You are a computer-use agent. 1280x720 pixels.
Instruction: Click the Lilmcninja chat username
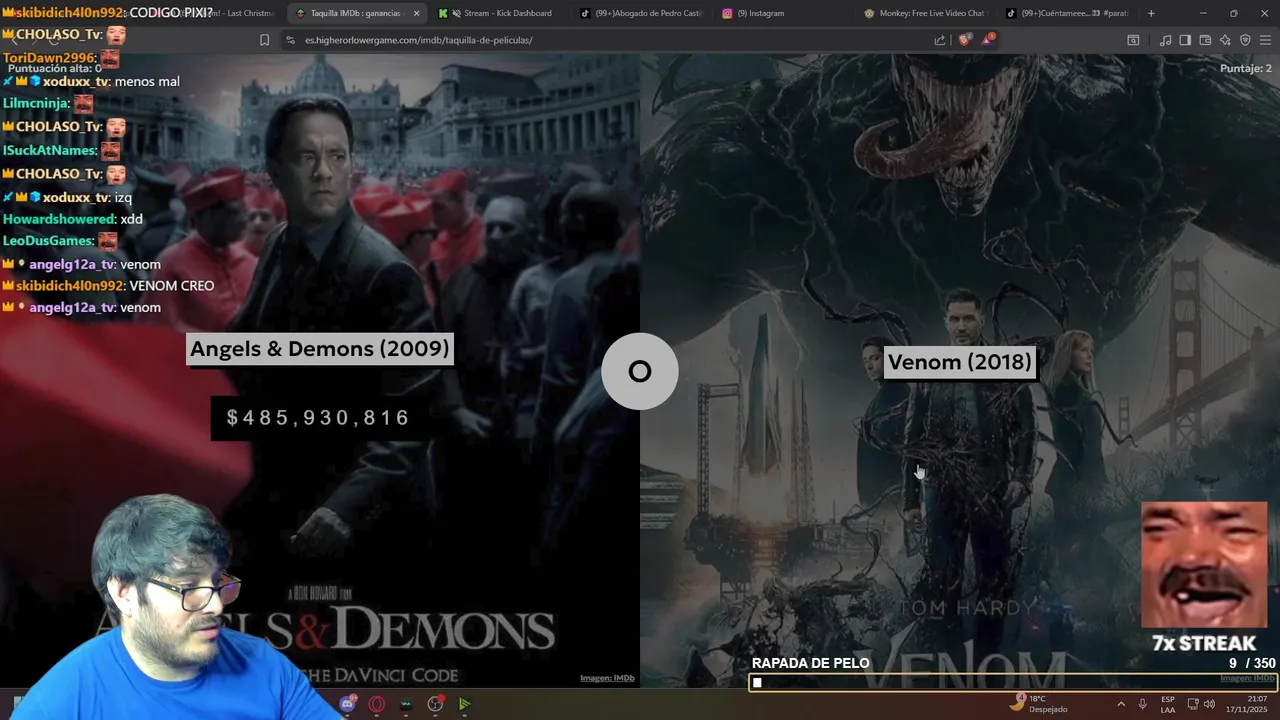coord(36,103)
